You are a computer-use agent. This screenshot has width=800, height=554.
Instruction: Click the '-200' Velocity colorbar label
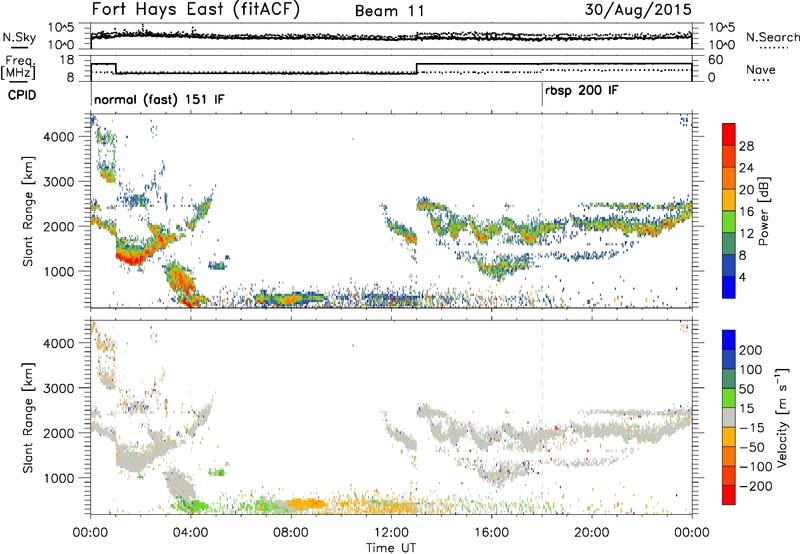tap(756, 486)
